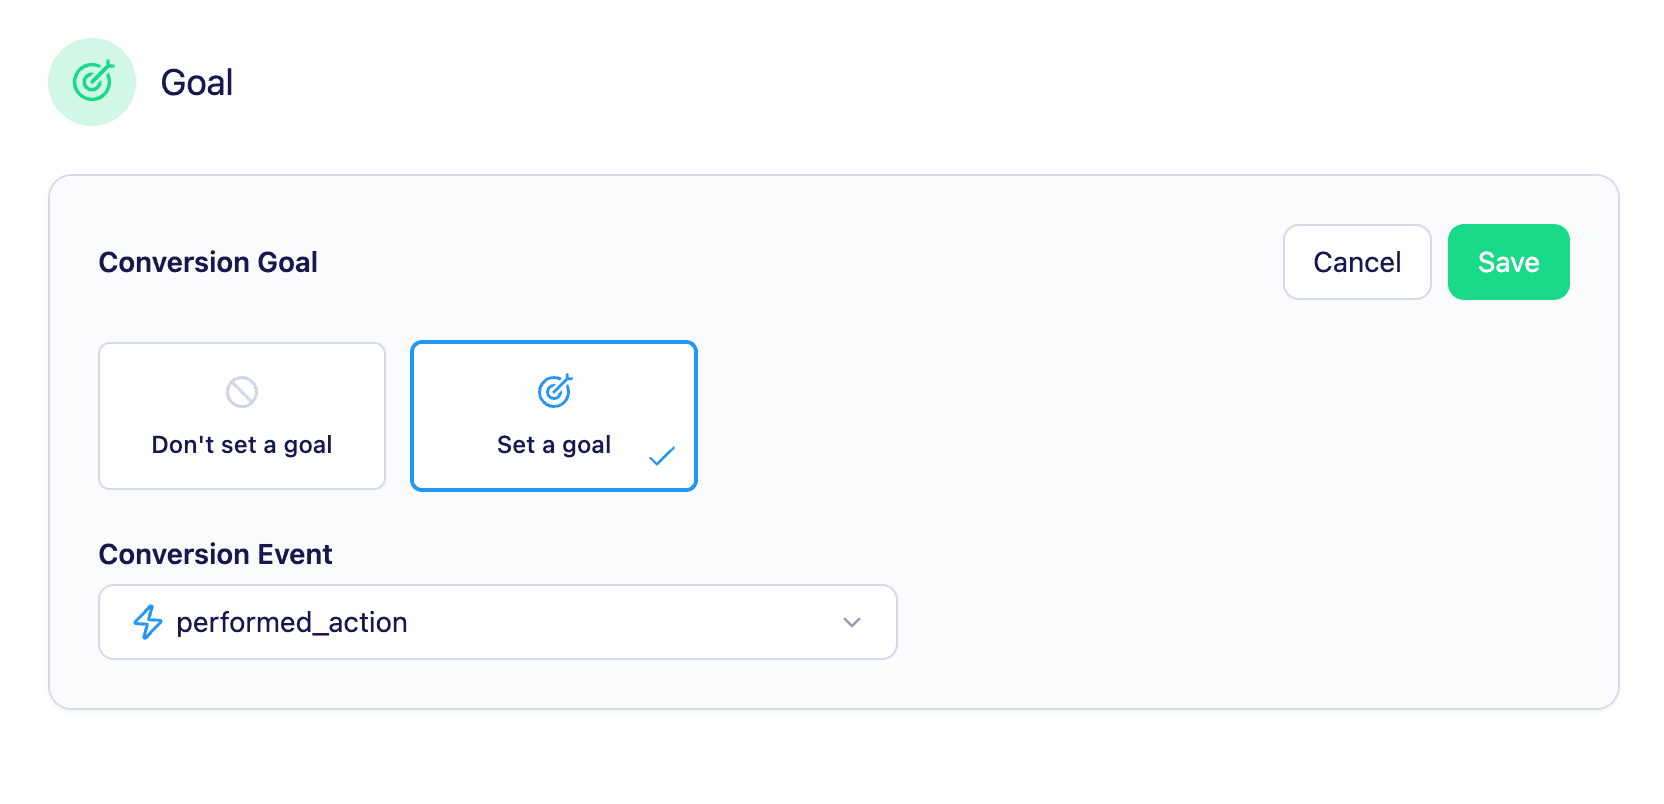1664x804 pixels.
Task: Click the chevron on the performed_action selector
Action: coord(851,622)
